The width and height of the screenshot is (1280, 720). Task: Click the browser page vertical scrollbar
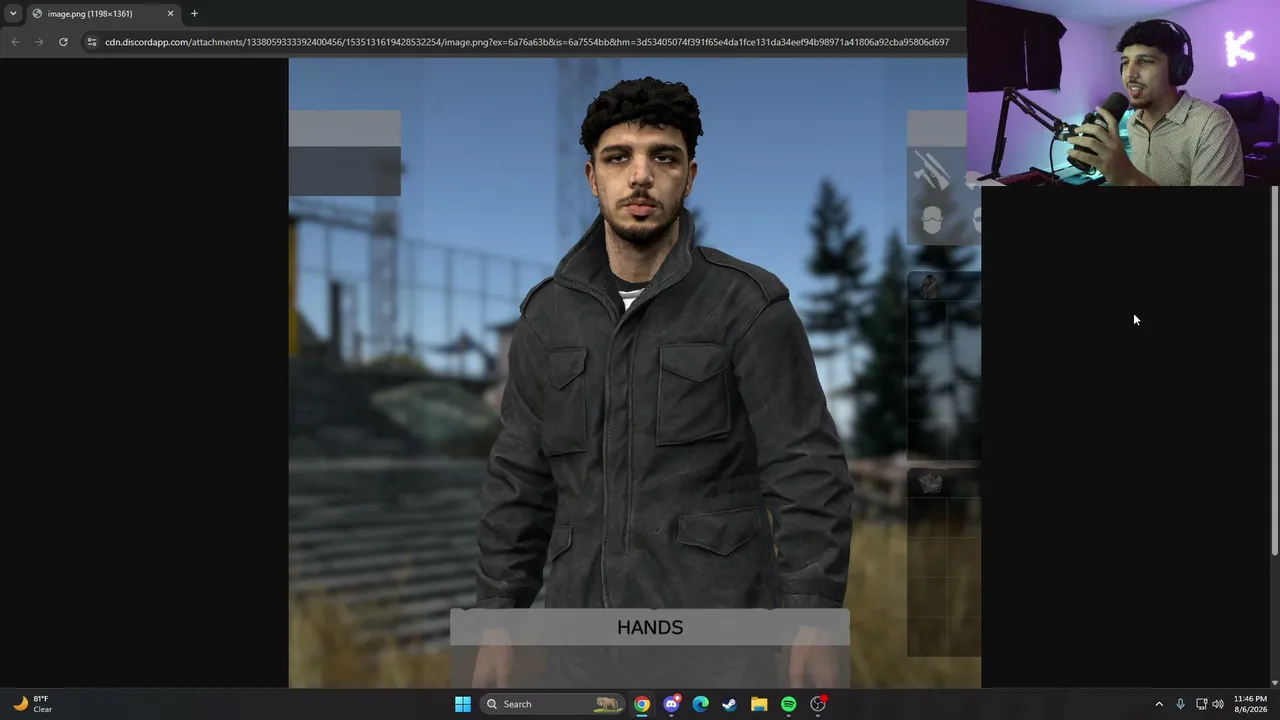click(x=1274, y=370)
